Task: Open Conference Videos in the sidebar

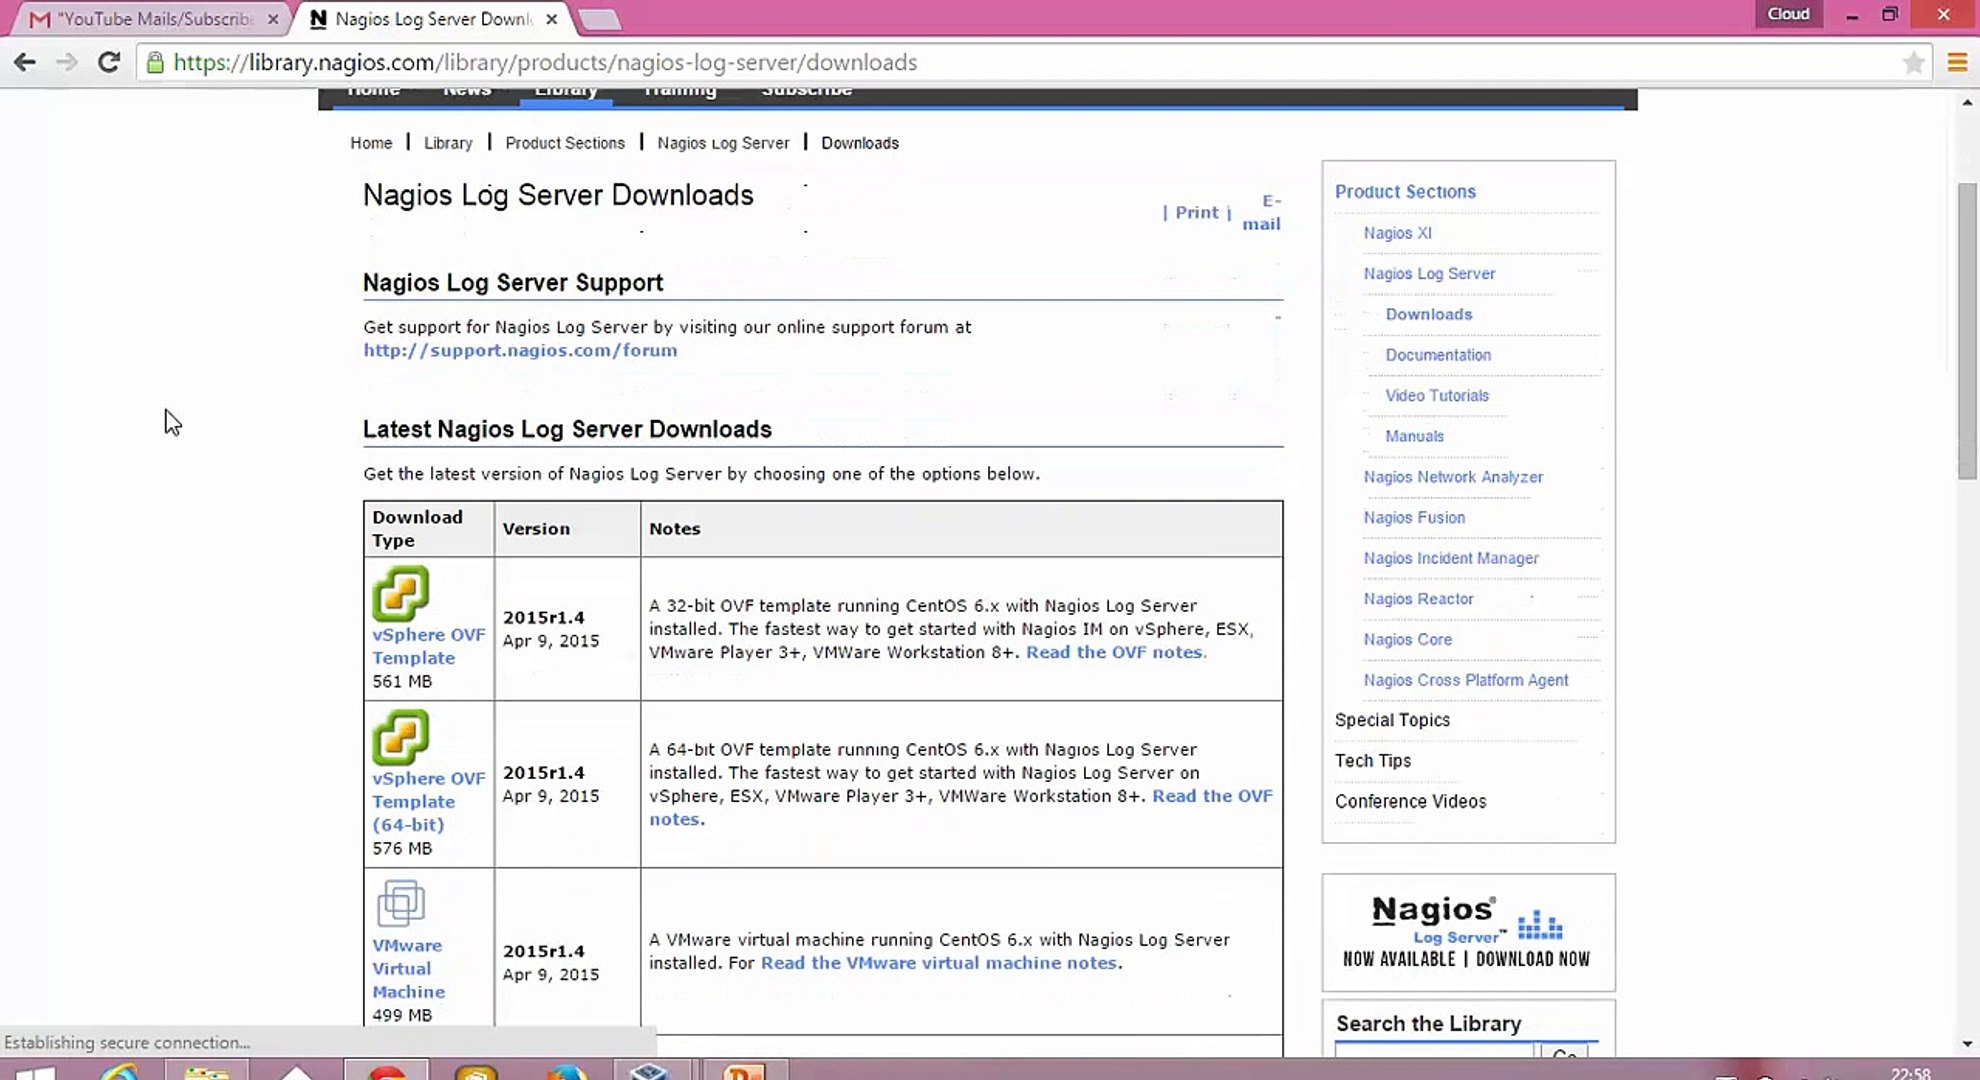Action: point(1410,802)
